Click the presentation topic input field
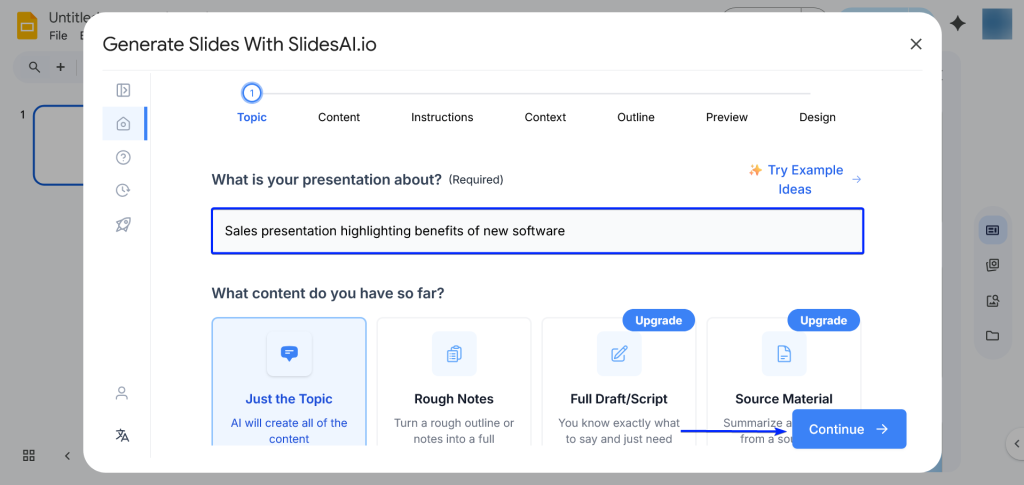 [537, 231]
